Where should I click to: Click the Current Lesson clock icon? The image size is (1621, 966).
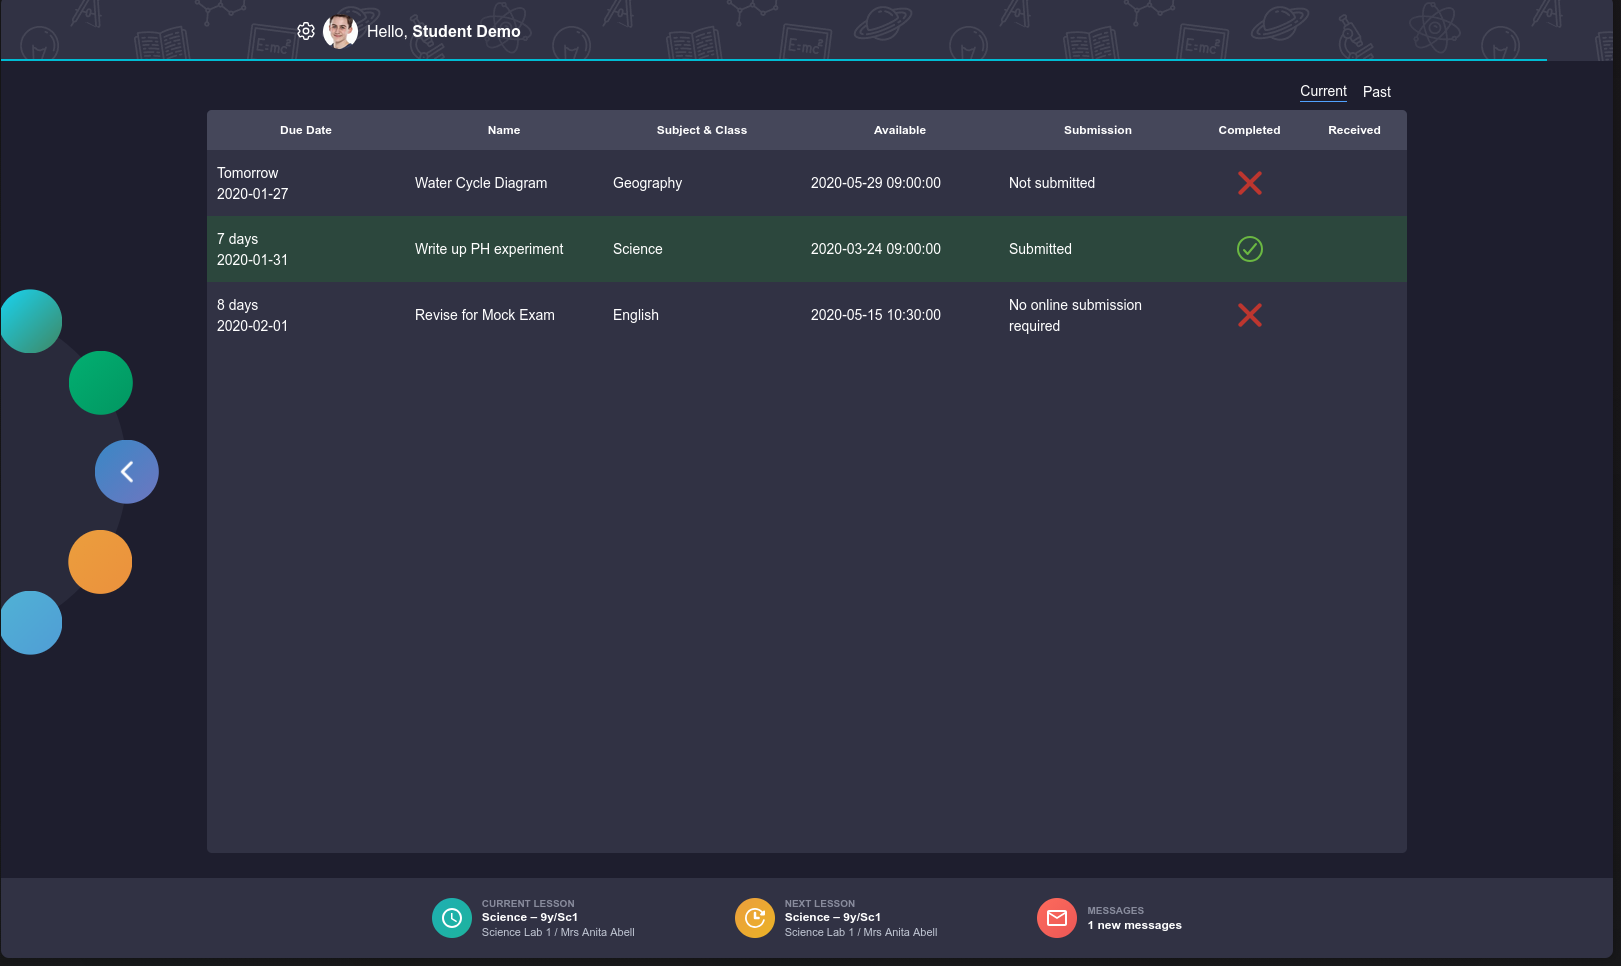click(x=452, y=918)
